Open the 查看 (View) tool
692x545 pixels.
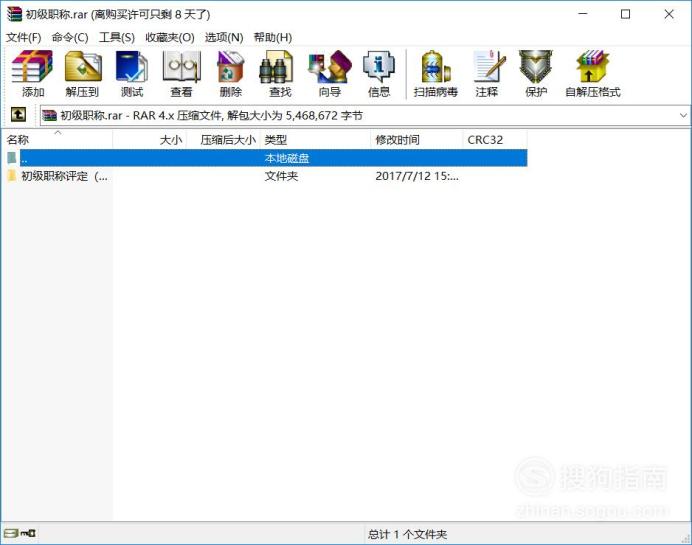pos(181,74)
